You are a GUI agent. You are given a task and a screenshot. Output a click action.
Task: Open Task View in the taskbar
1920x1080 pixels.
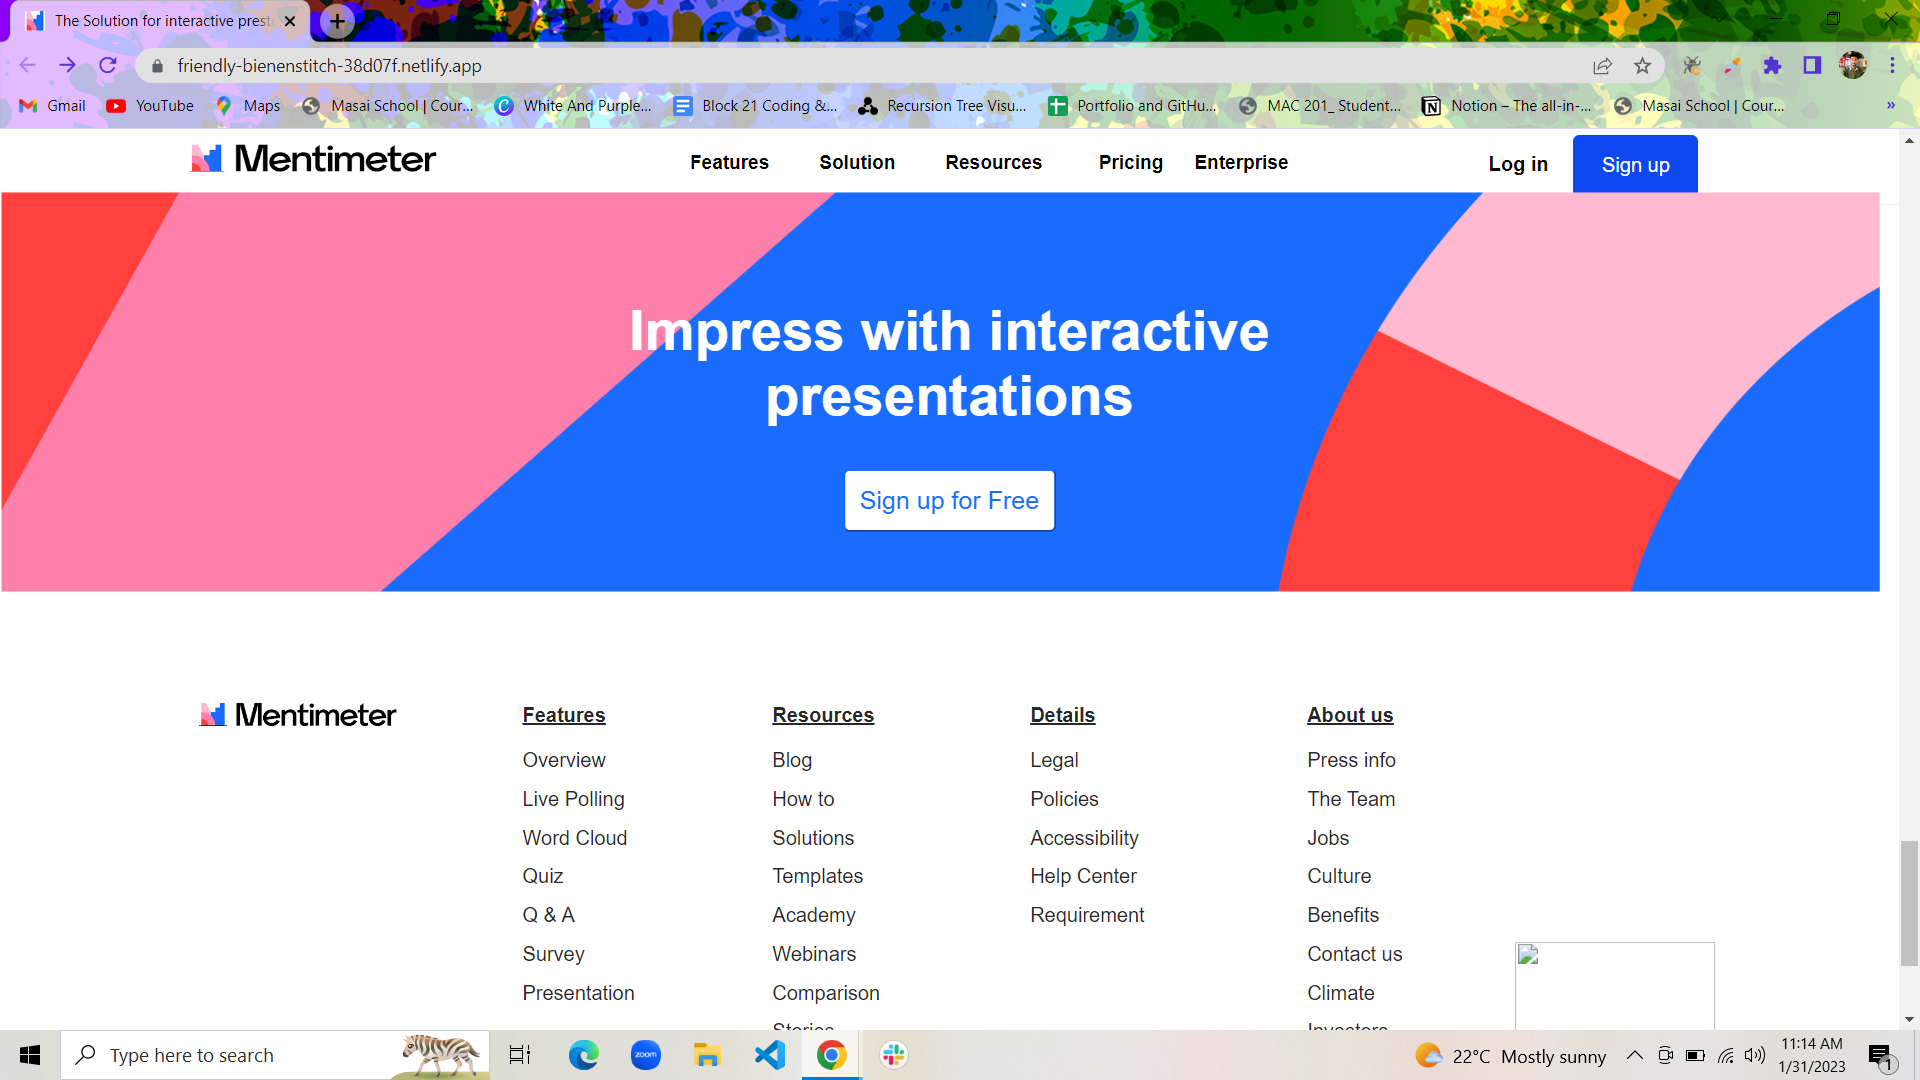click(x=520, y=1055)
